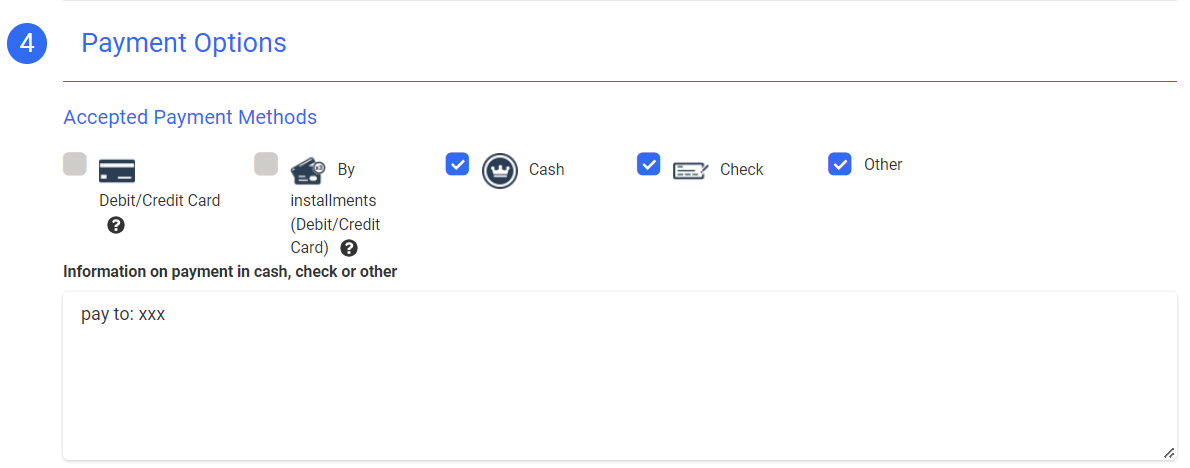Uncheck the Check payment checkbox
The height and width of the screenshot is (468, 1190).
point(649,164)
